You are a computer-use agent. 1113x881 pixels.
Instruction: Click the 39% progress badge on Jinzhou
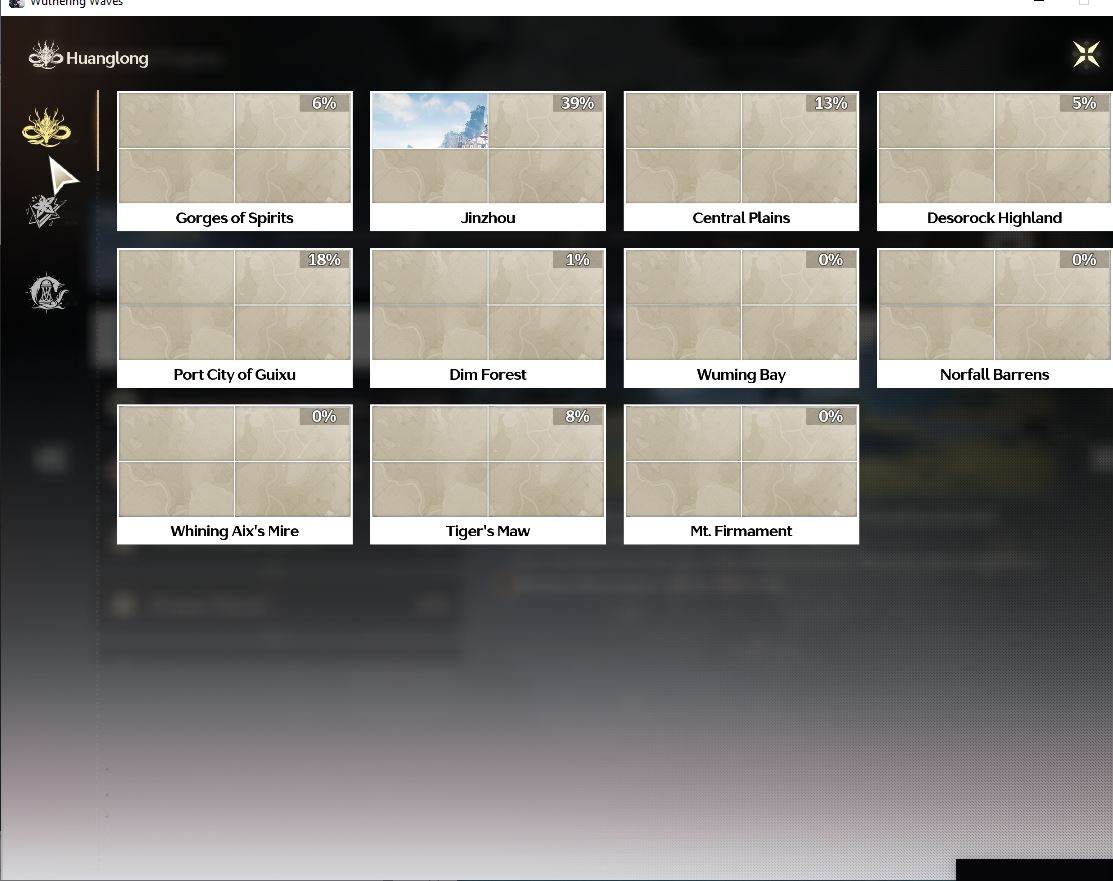pyautogui.click(x=577, y=103)
